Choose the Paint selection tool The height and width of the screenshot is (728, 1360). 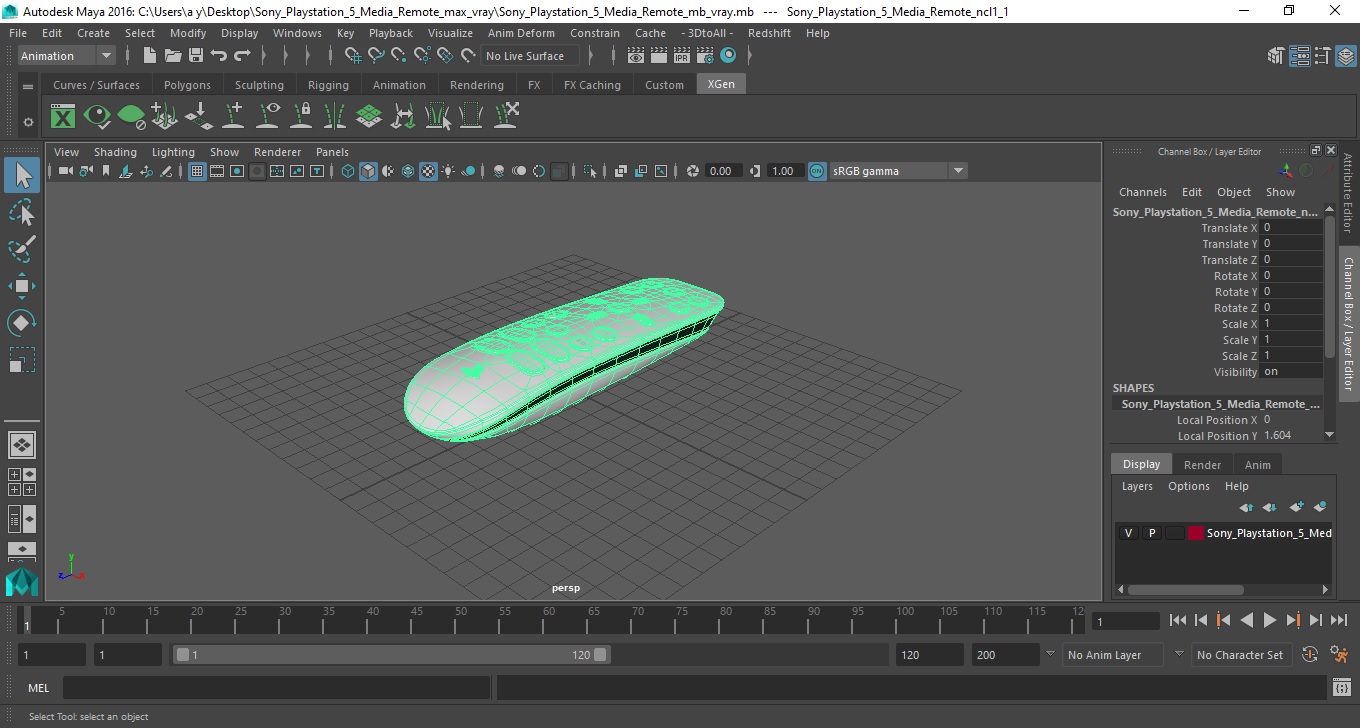pyautogui.click(x=22, y=249)
